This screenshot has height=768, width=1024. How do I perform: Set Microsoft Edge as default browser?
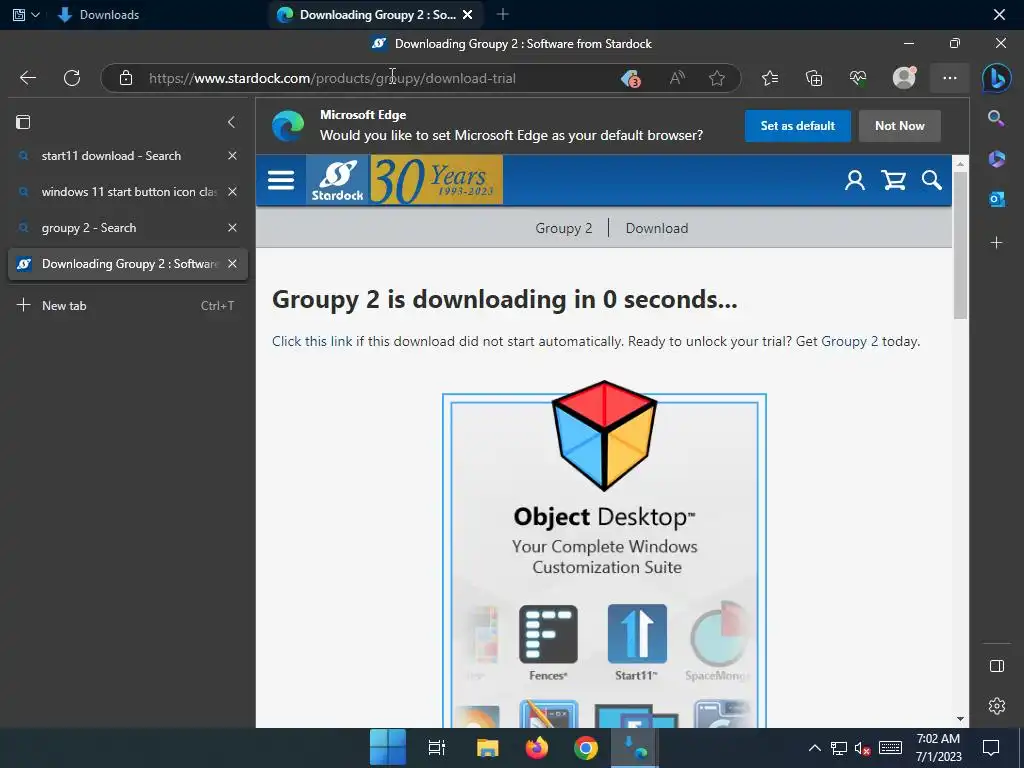797,126
